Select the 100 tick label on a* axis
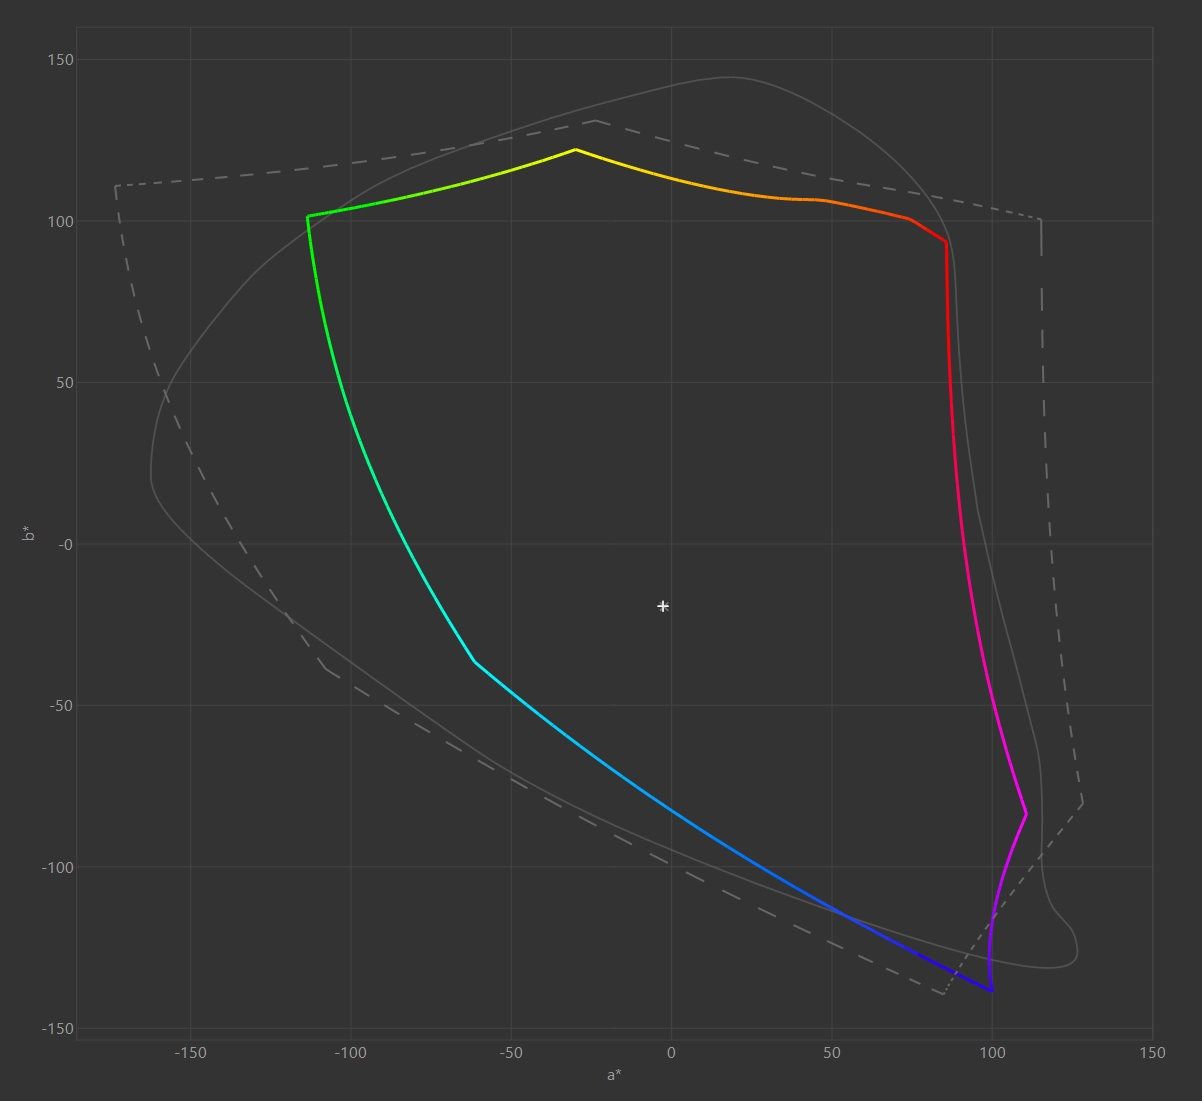The image size is (1202, 1101). pos(992,1053)
